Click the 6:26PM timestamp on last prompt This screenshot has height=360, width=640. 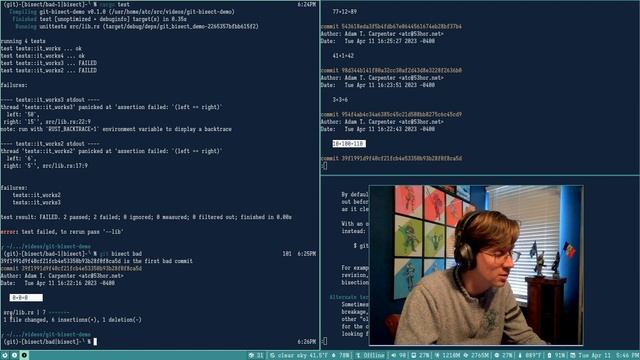307,342
